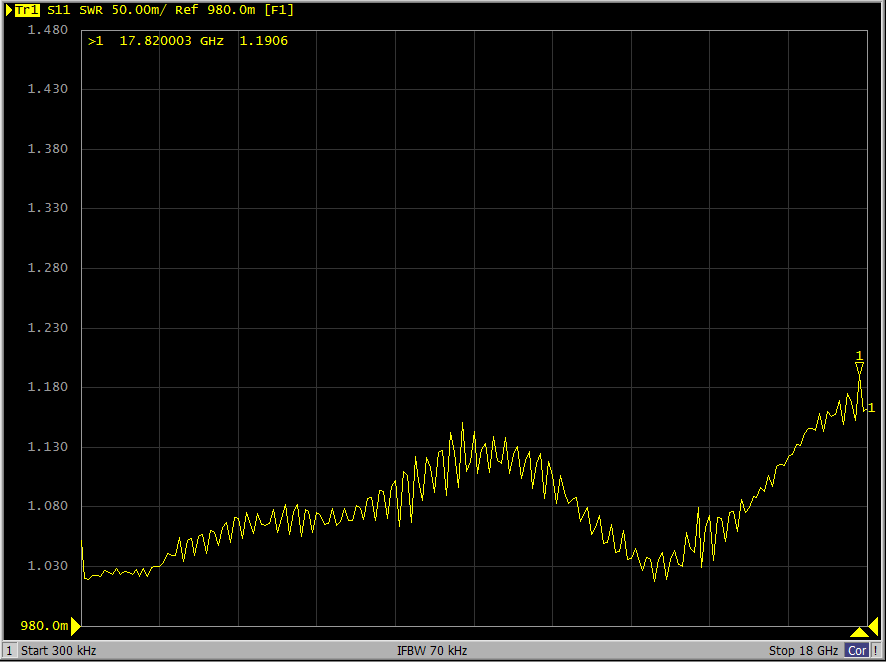Select the highlighted Tr1 trace label
Viewport: 886px width, 662px height.
tap(28, 10)
